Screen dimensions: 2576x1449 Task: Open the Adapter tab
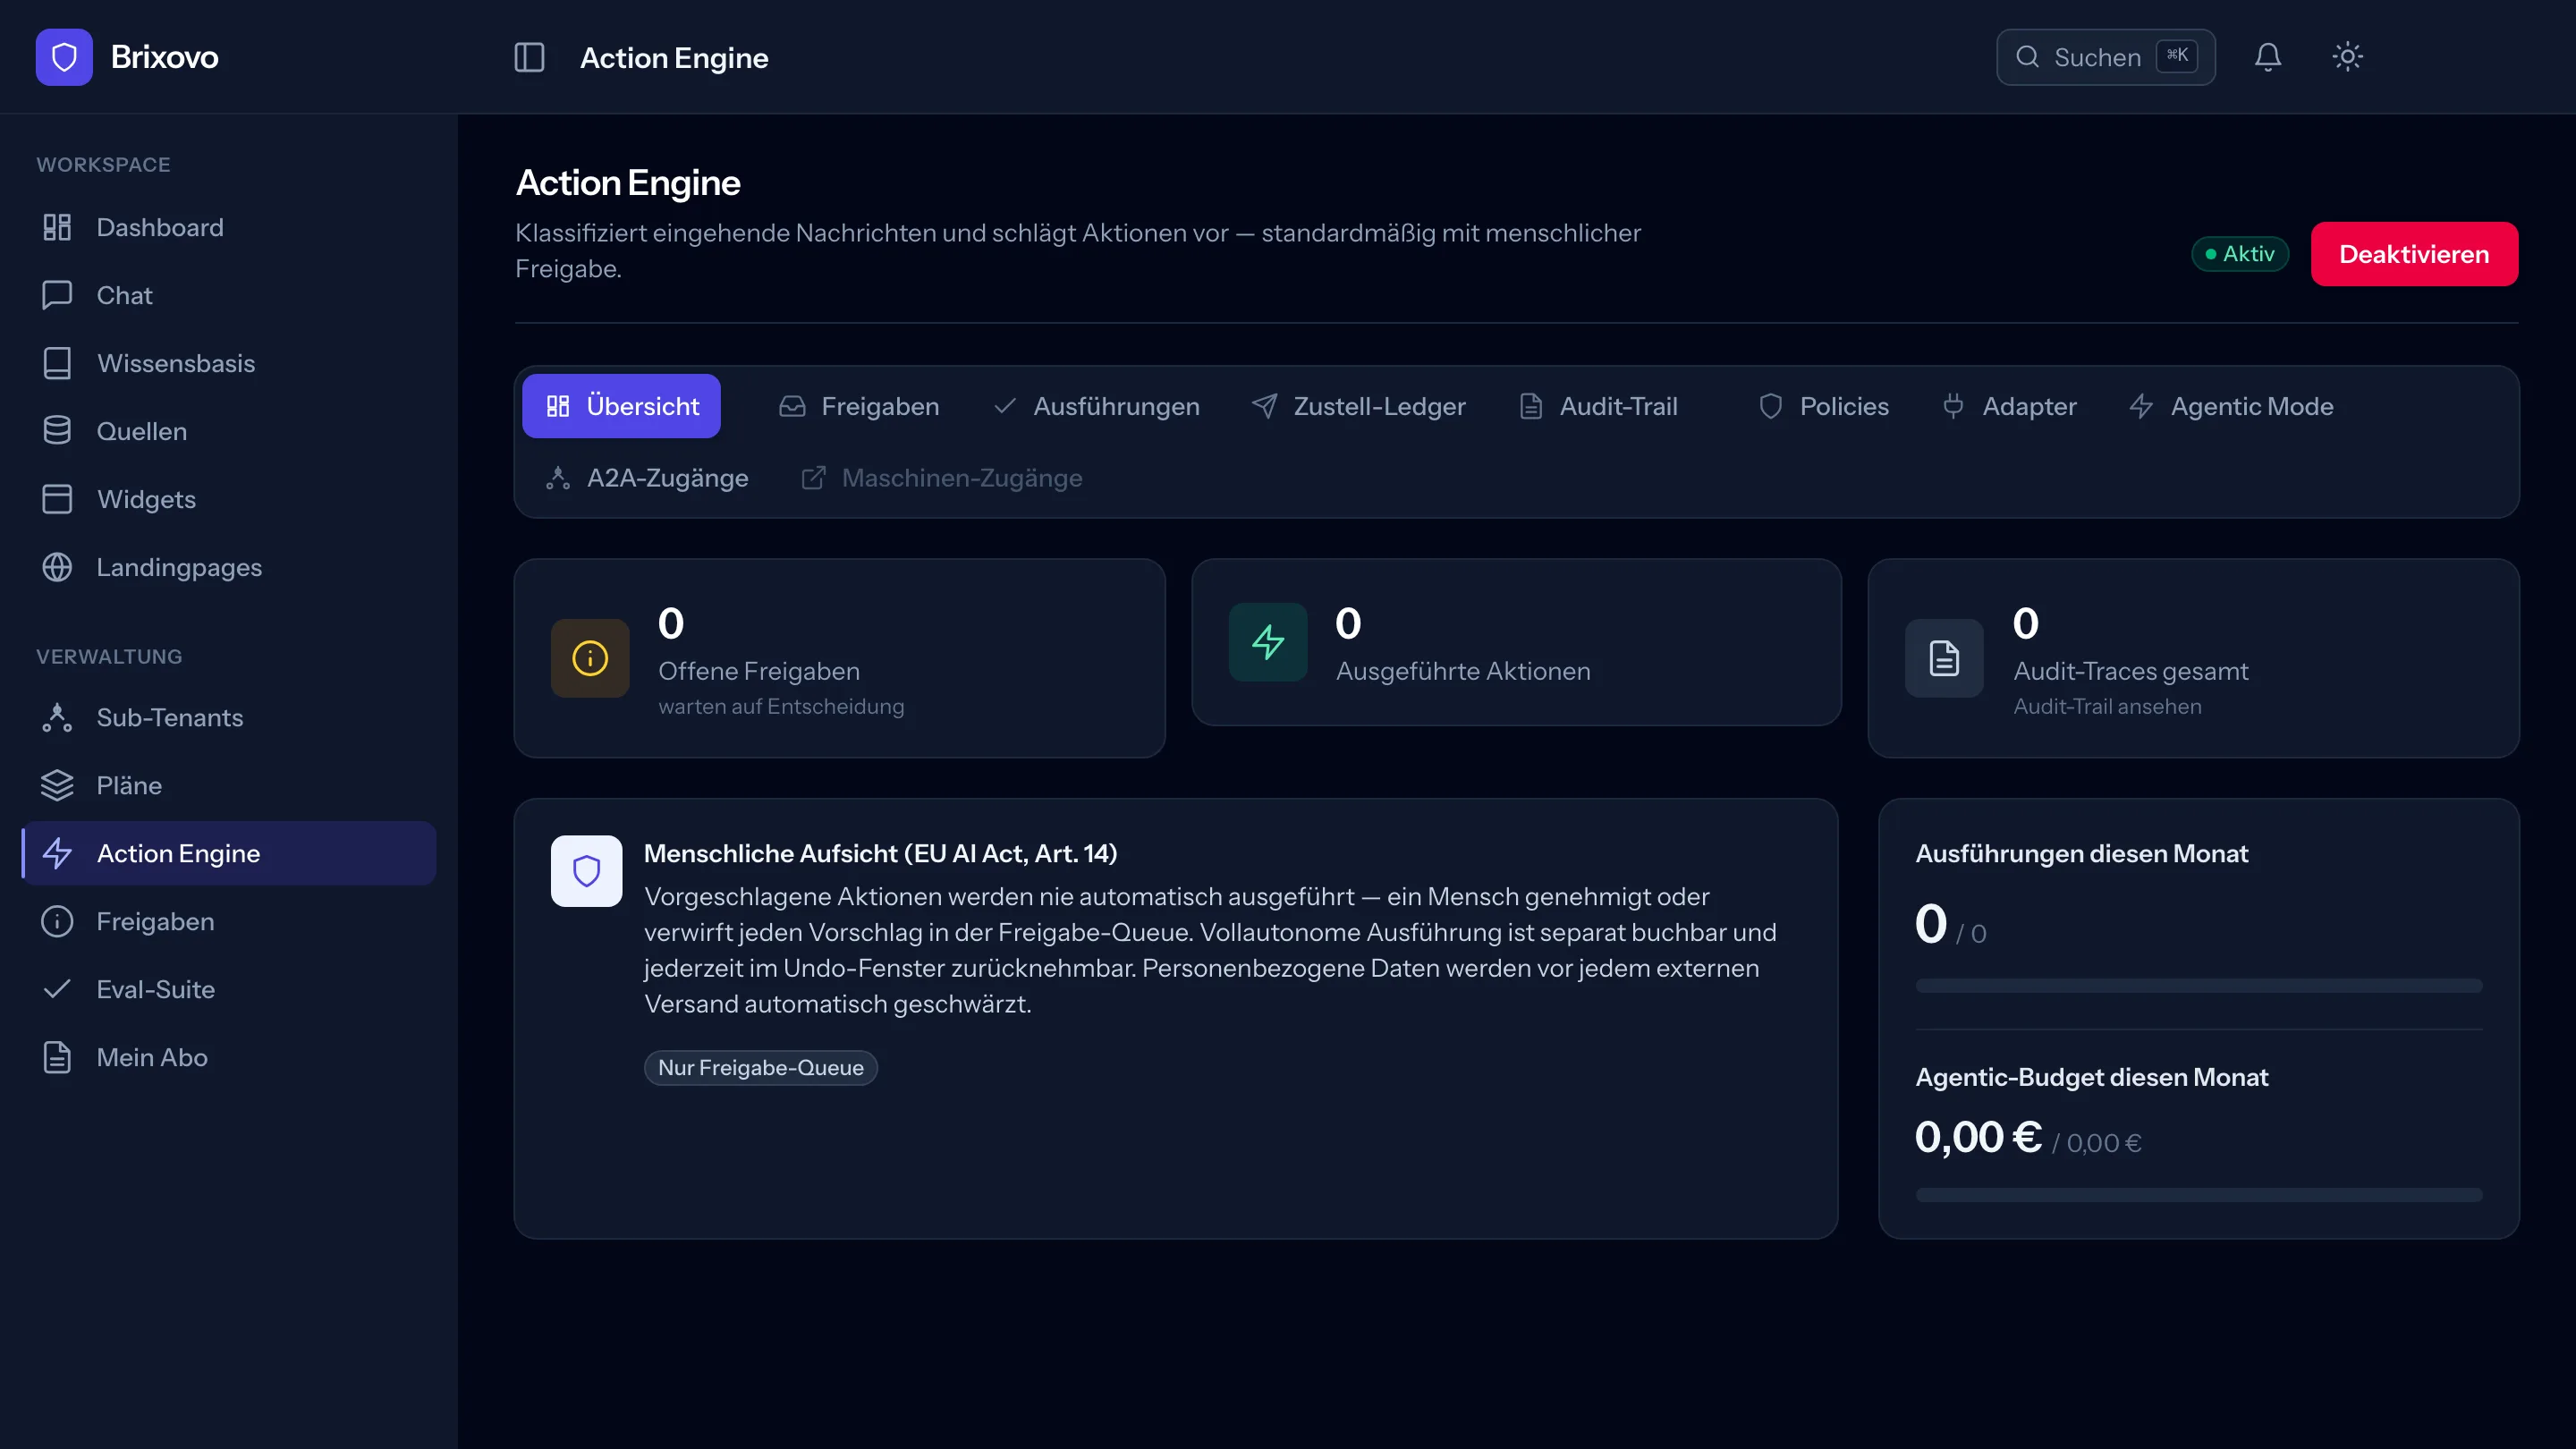coord(2009,406)
